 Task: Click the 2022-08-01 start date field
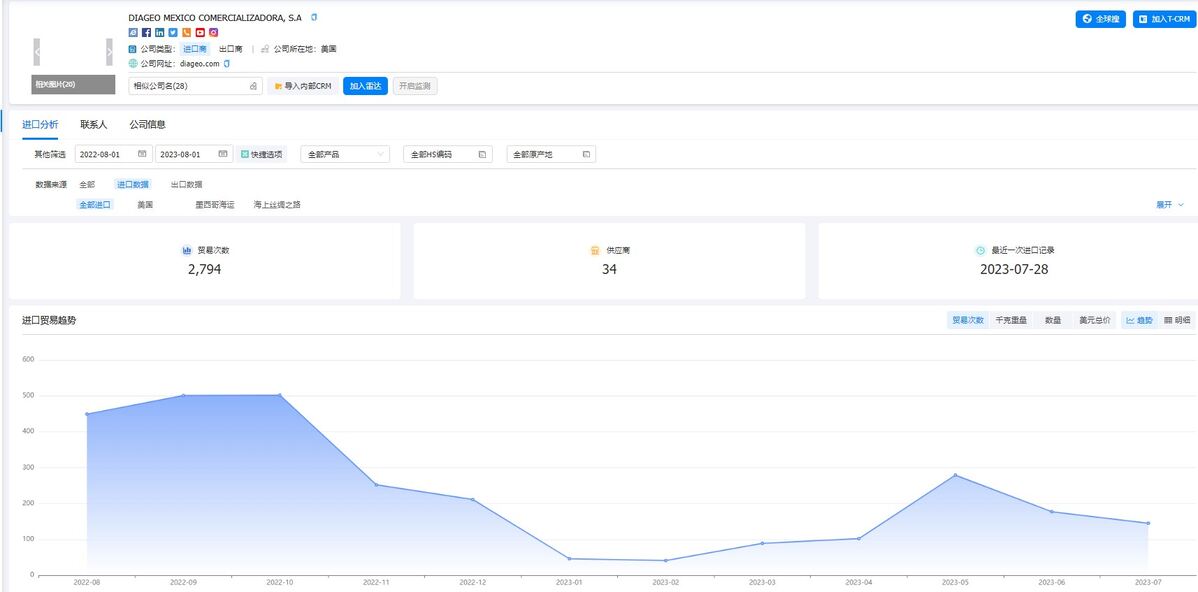point(114,154)
